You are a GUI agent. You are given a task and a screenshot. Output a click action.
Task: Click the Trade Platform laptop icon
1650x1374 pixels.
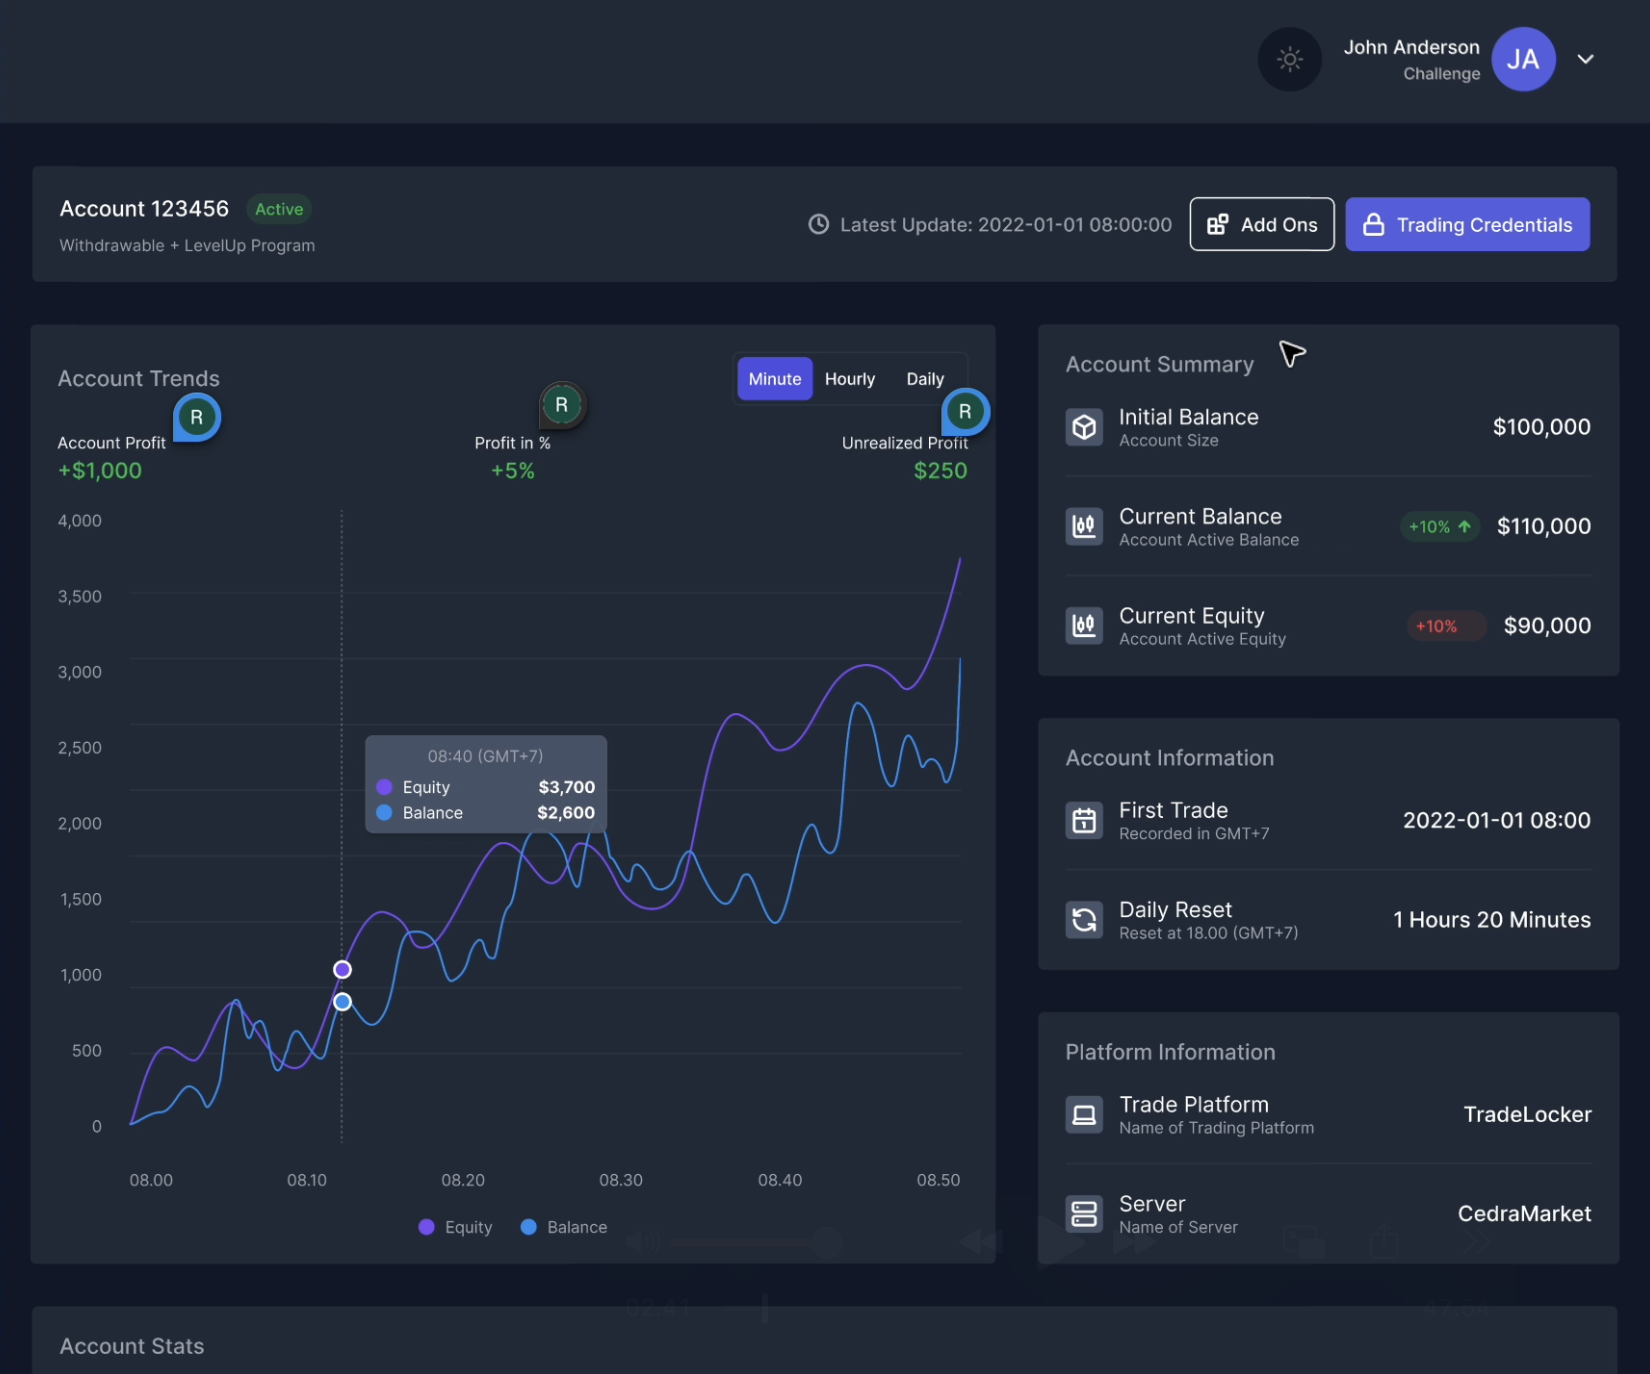[x=1084, y=1114]
